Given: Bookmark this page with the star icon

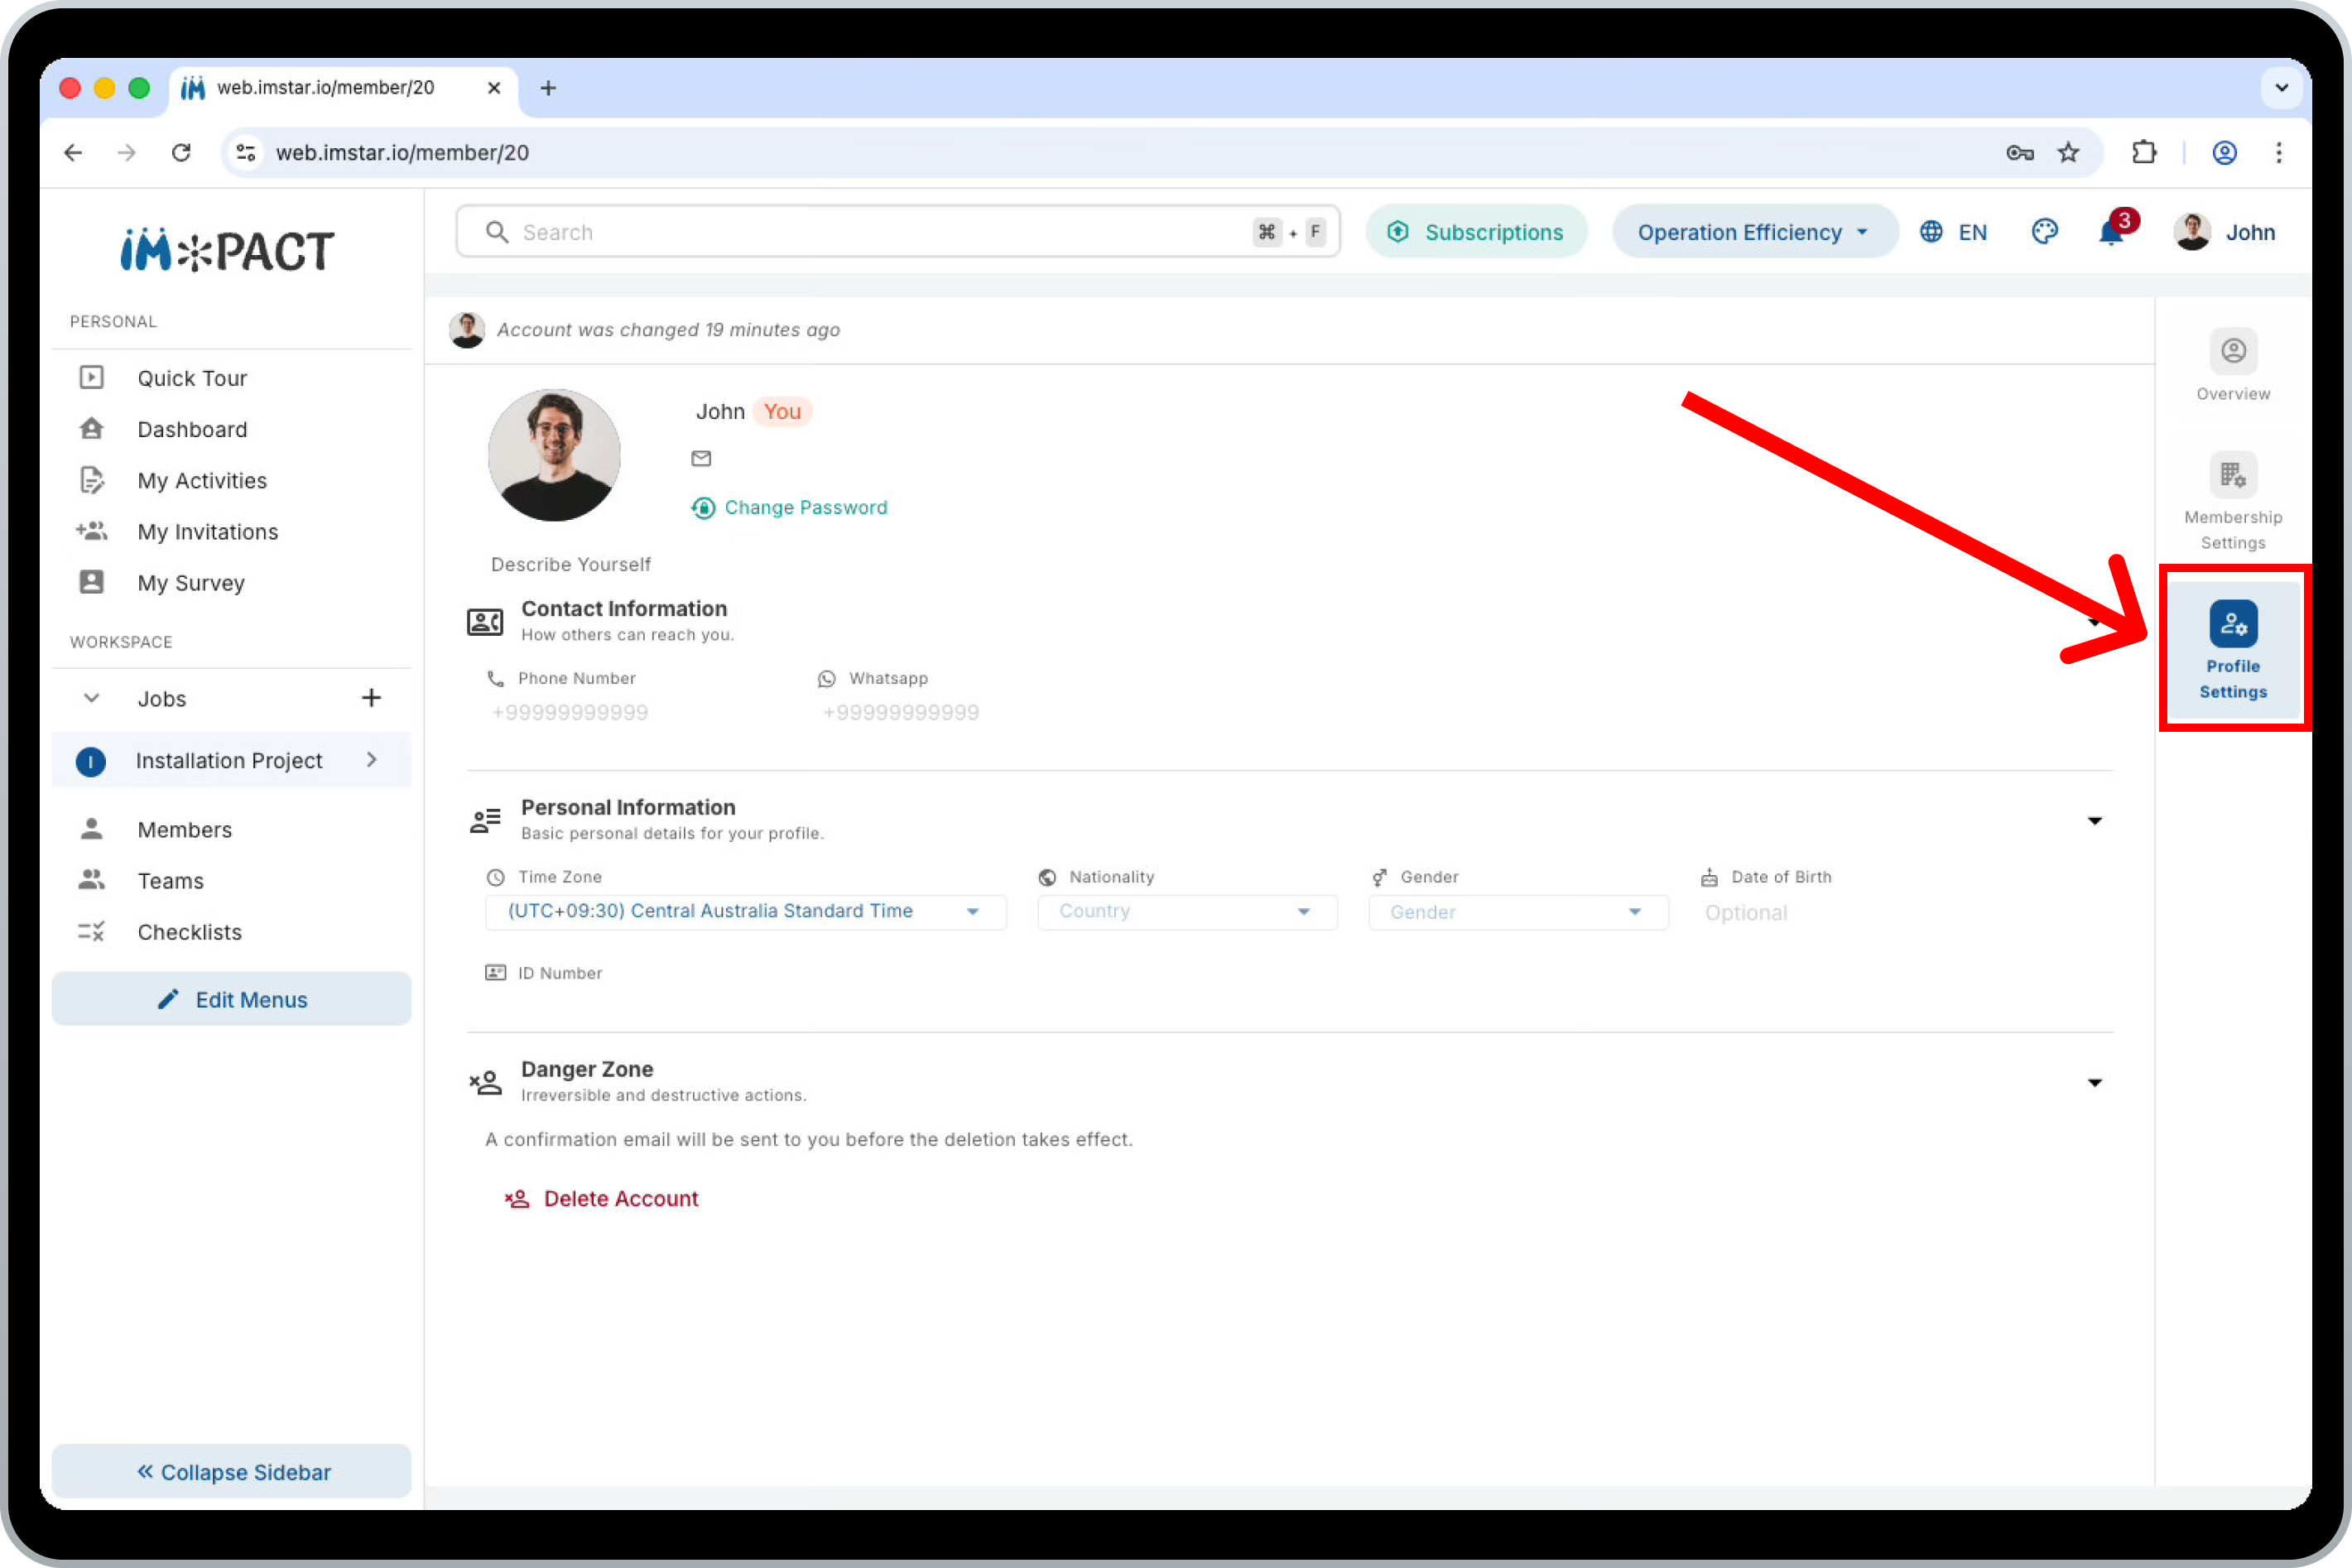Looking at the screenshot, I should (2067, 153).
